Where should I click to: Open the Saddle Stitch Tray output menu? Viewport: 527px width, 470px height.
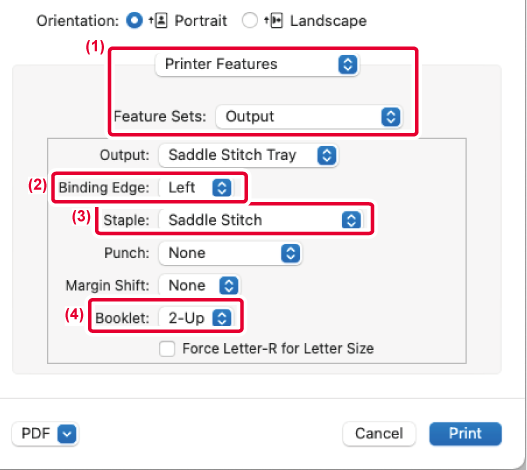click(248, 155)
